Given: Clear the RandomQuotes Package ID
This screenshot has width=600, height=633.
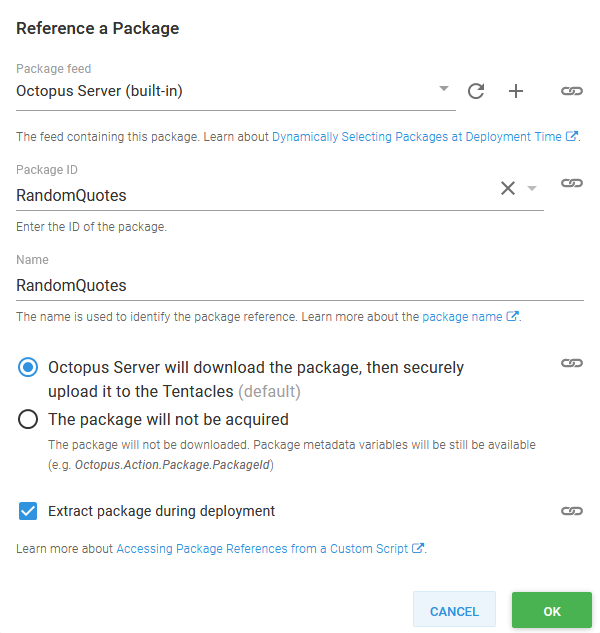Looking at the screenshot, I should point(508,188).
